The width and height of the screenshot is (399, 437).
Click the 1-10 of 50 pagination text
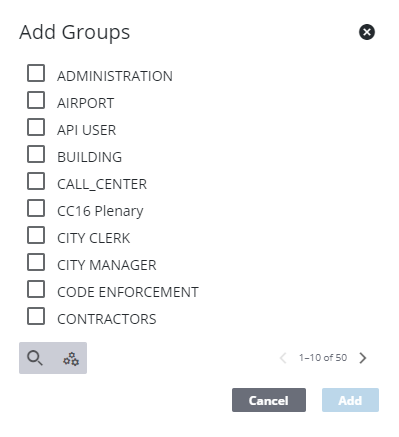323,358
